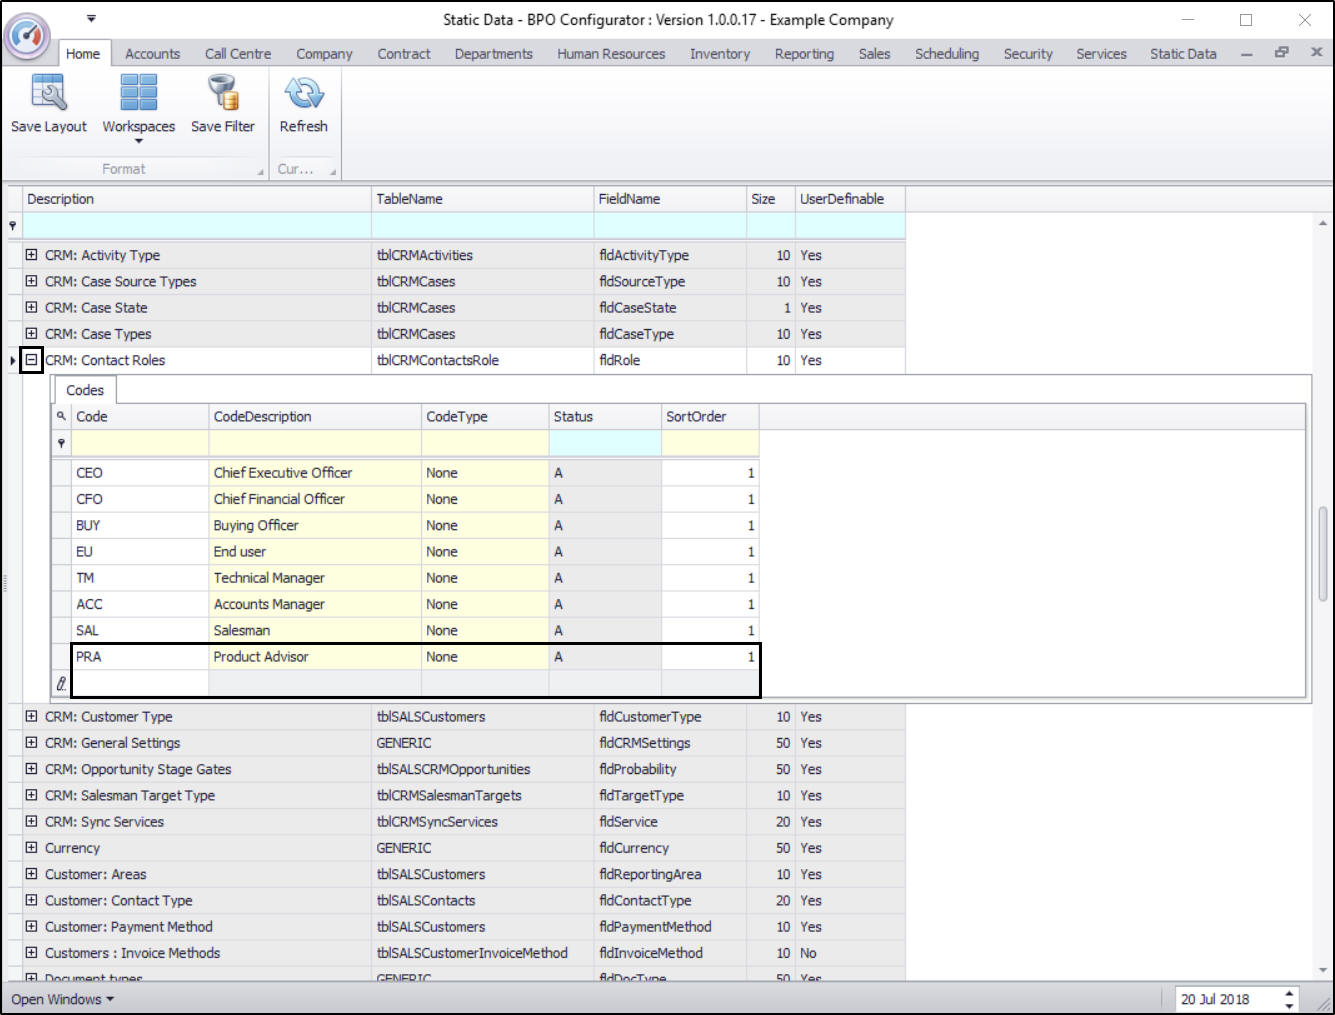Open the Workspaces icon menu
The width and height of the screenshot is (1335, 1015).
[138, 93]
